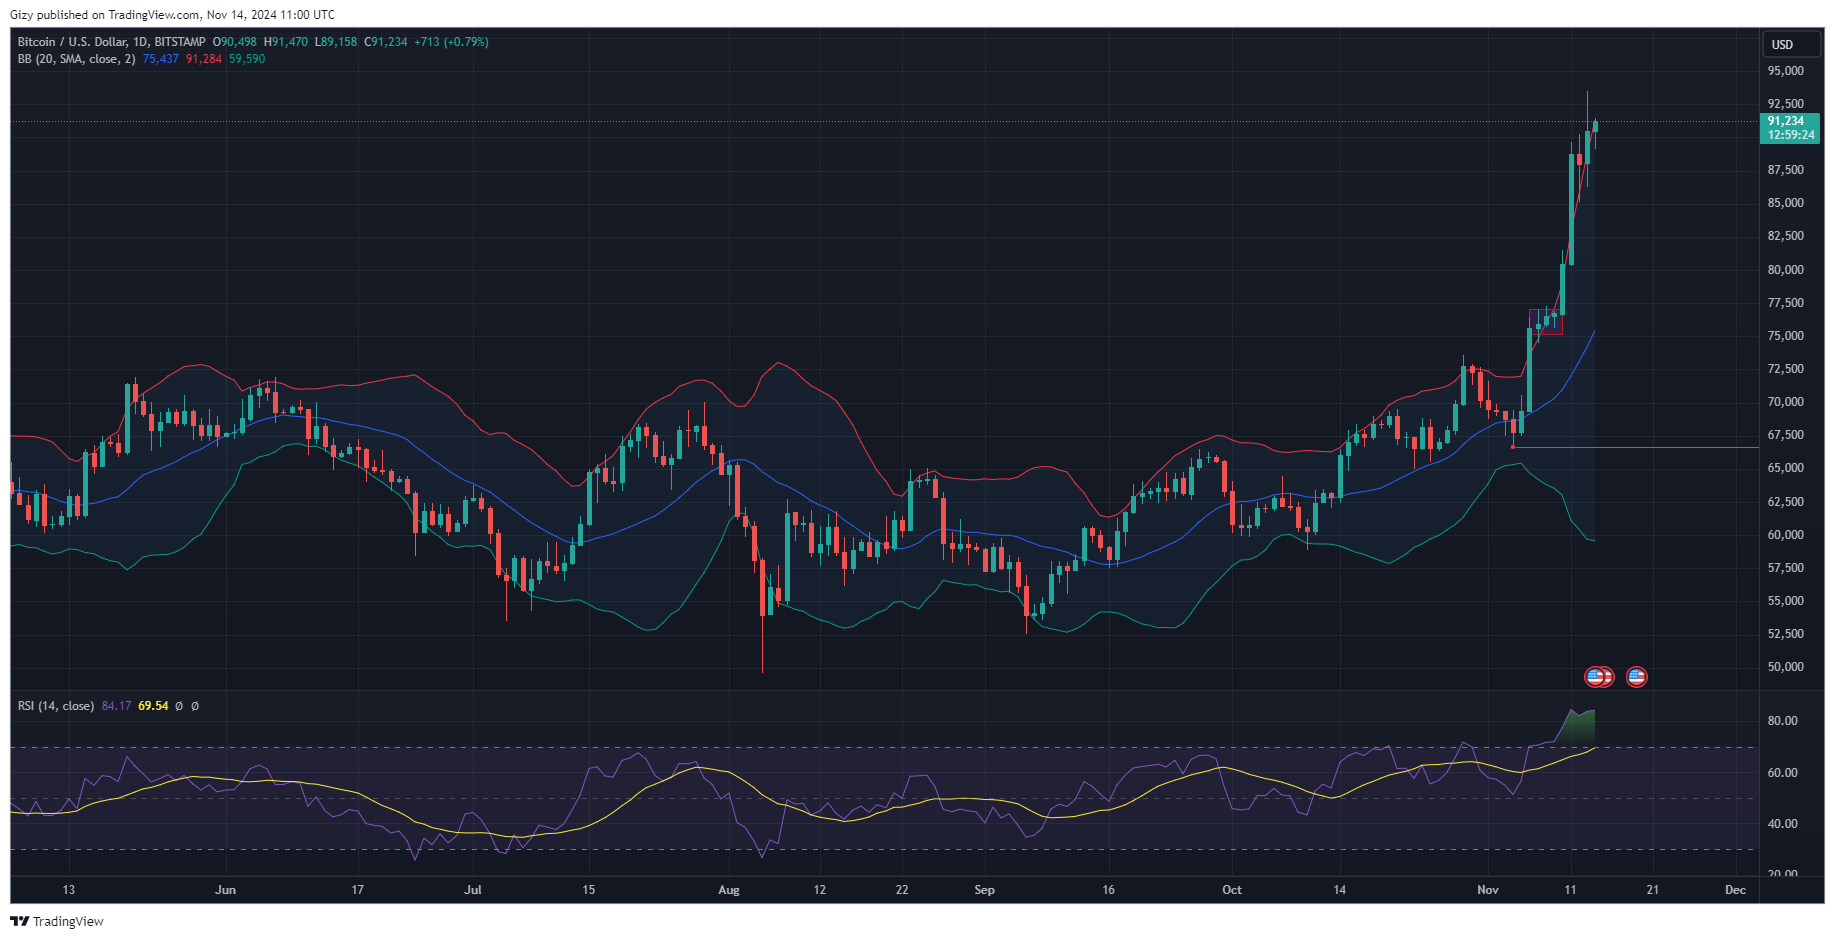Click the 55,000 price axis label

[x=1786, y=601]
